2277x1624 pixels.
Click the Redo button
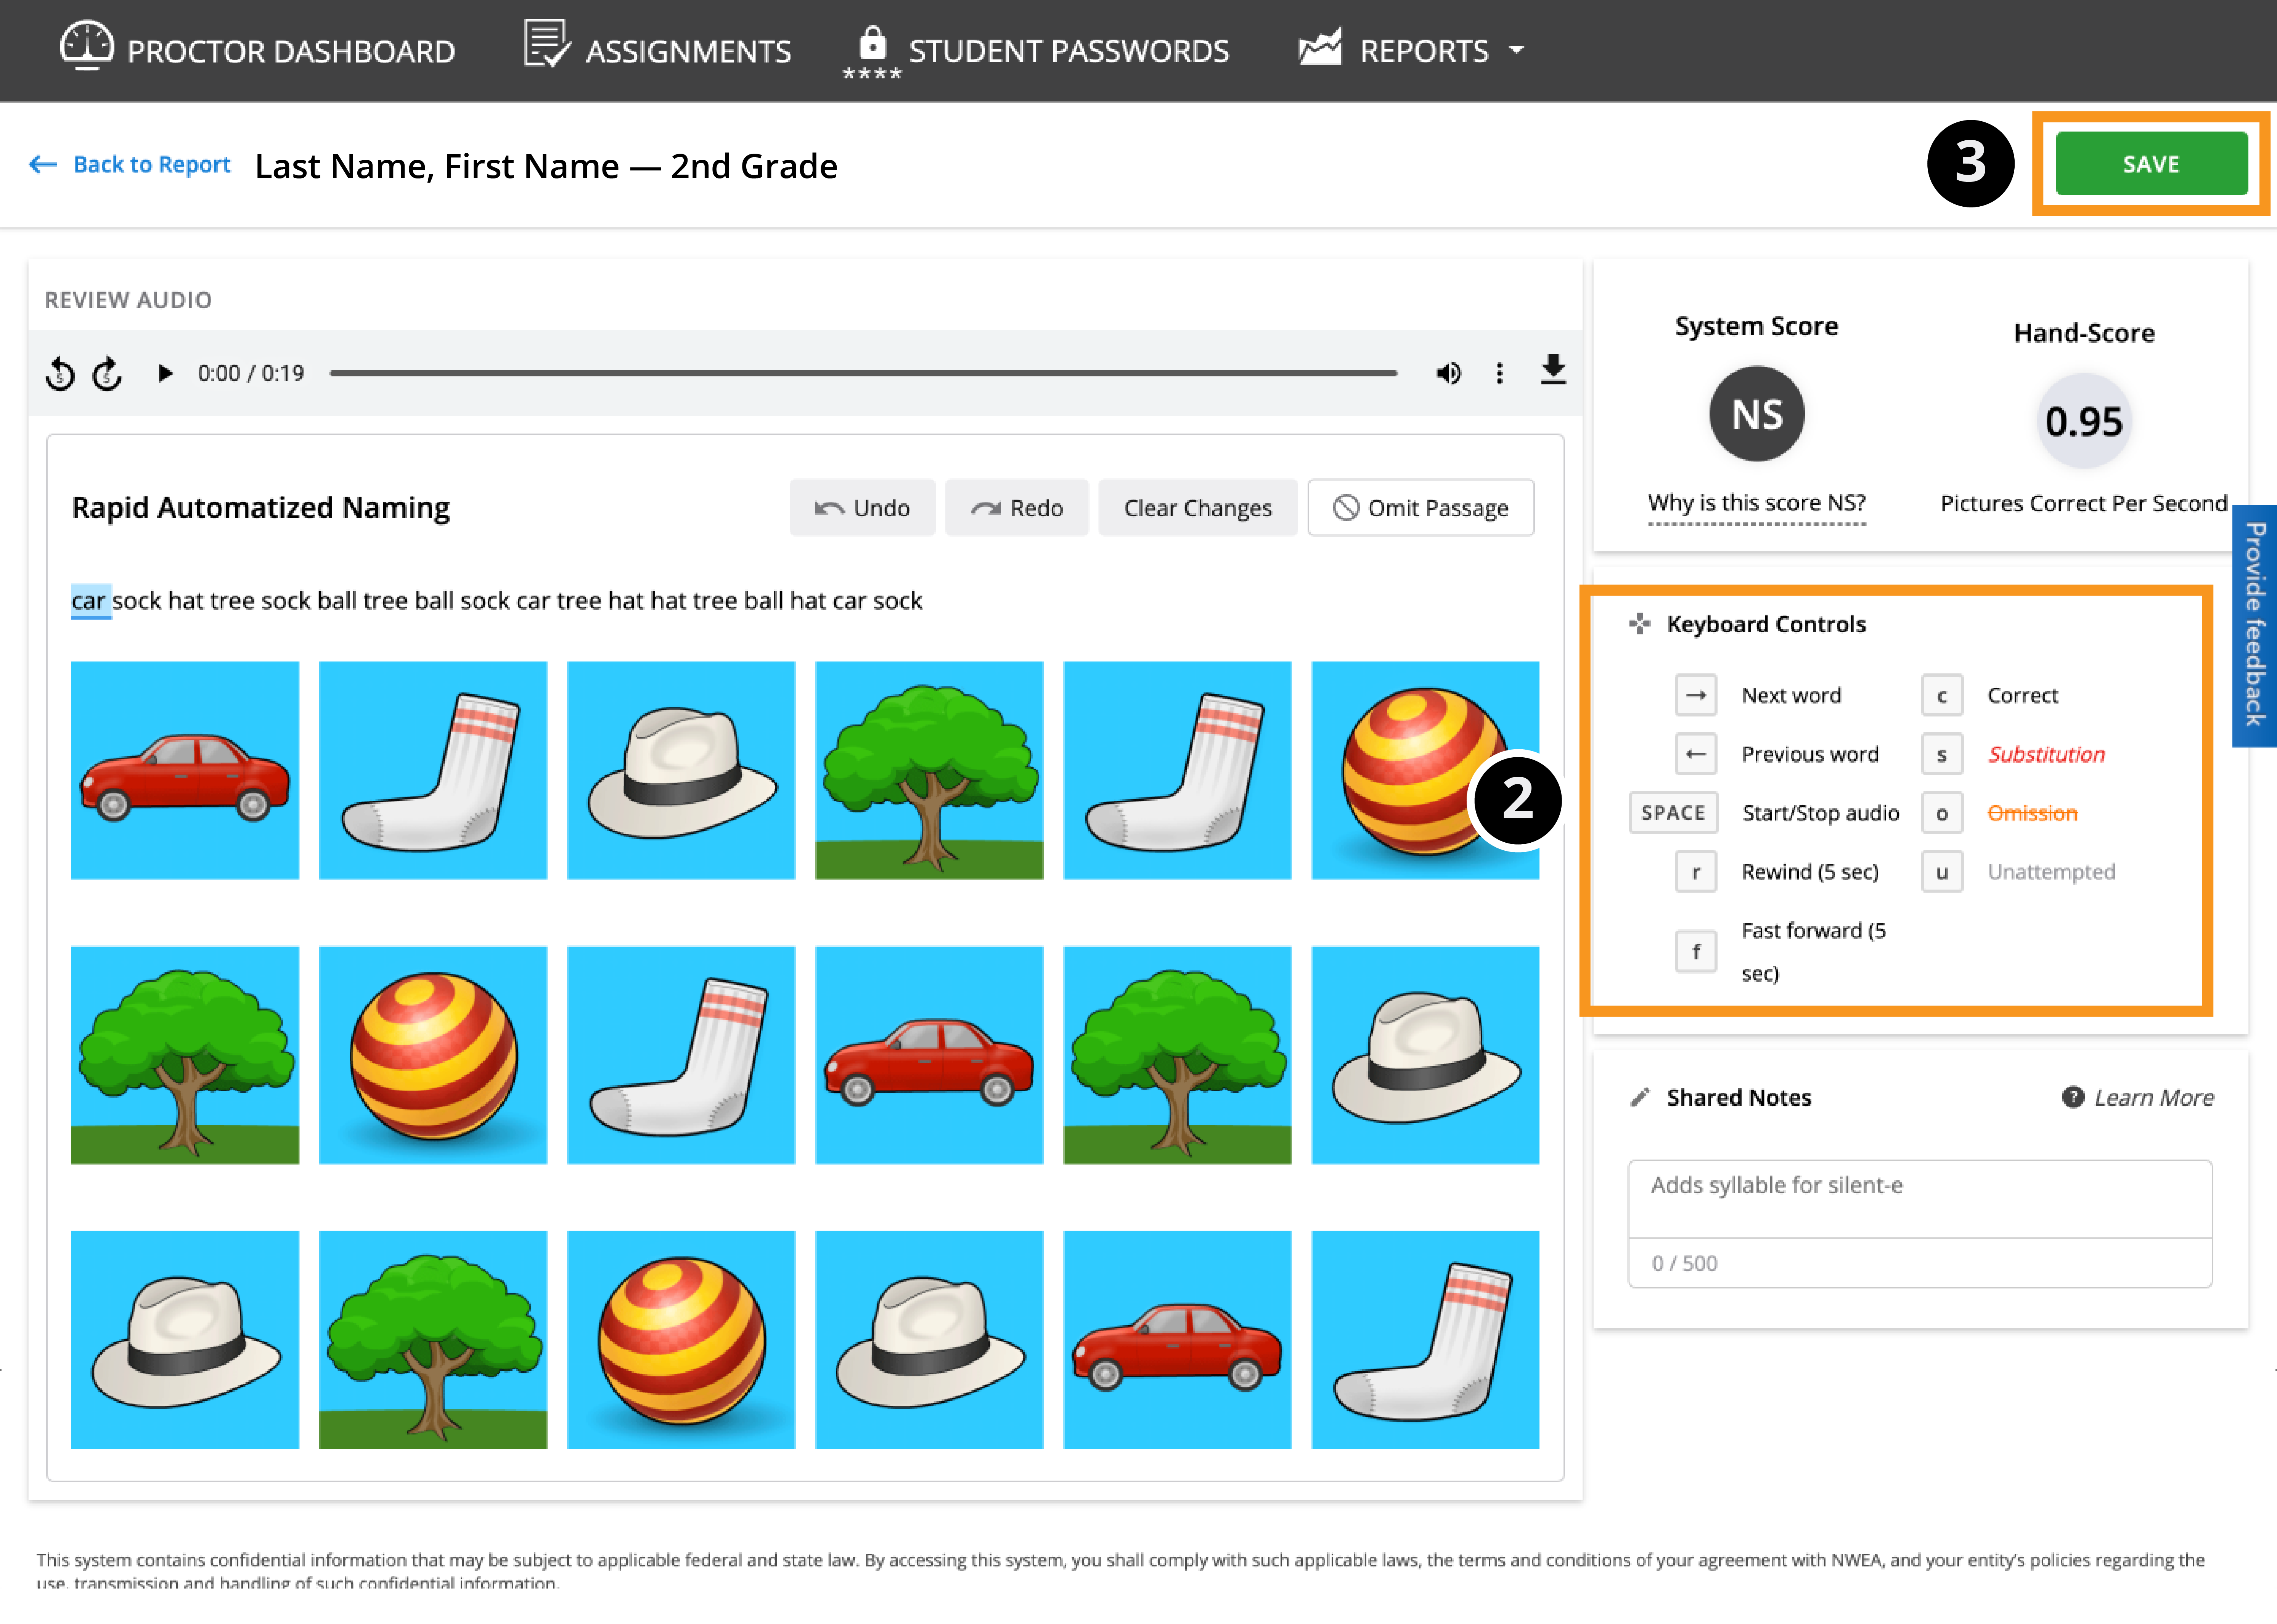[1016, 508]
